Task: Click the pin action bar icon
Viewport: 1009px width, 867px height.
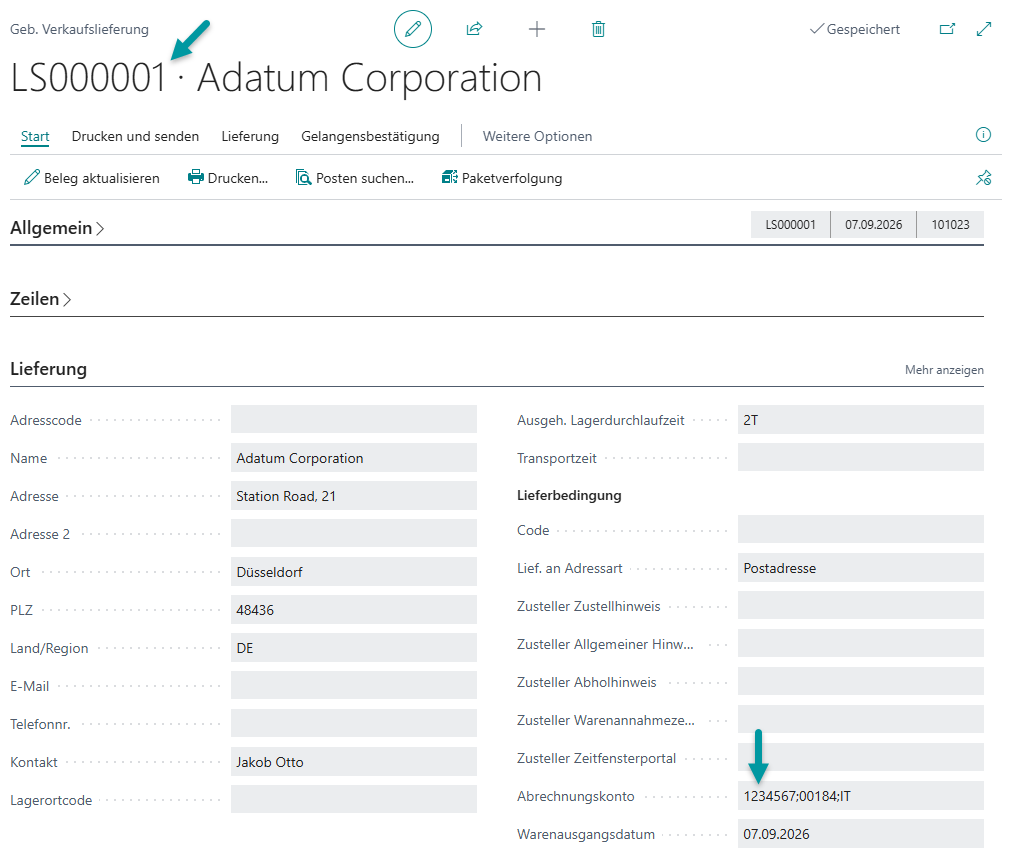Action: (983, 178)
